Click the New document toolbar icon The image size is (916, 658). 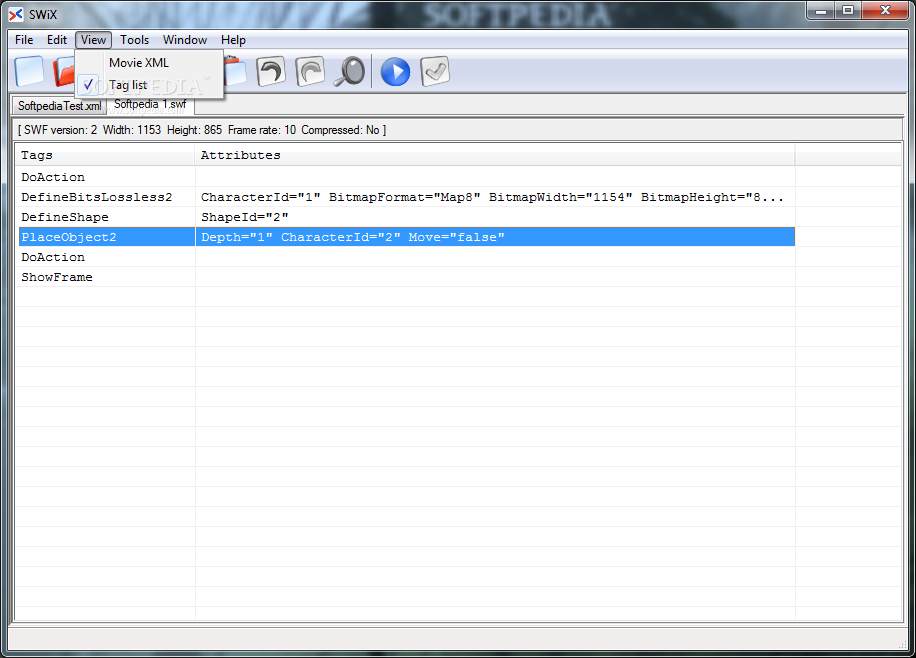(x=29, y=72)
